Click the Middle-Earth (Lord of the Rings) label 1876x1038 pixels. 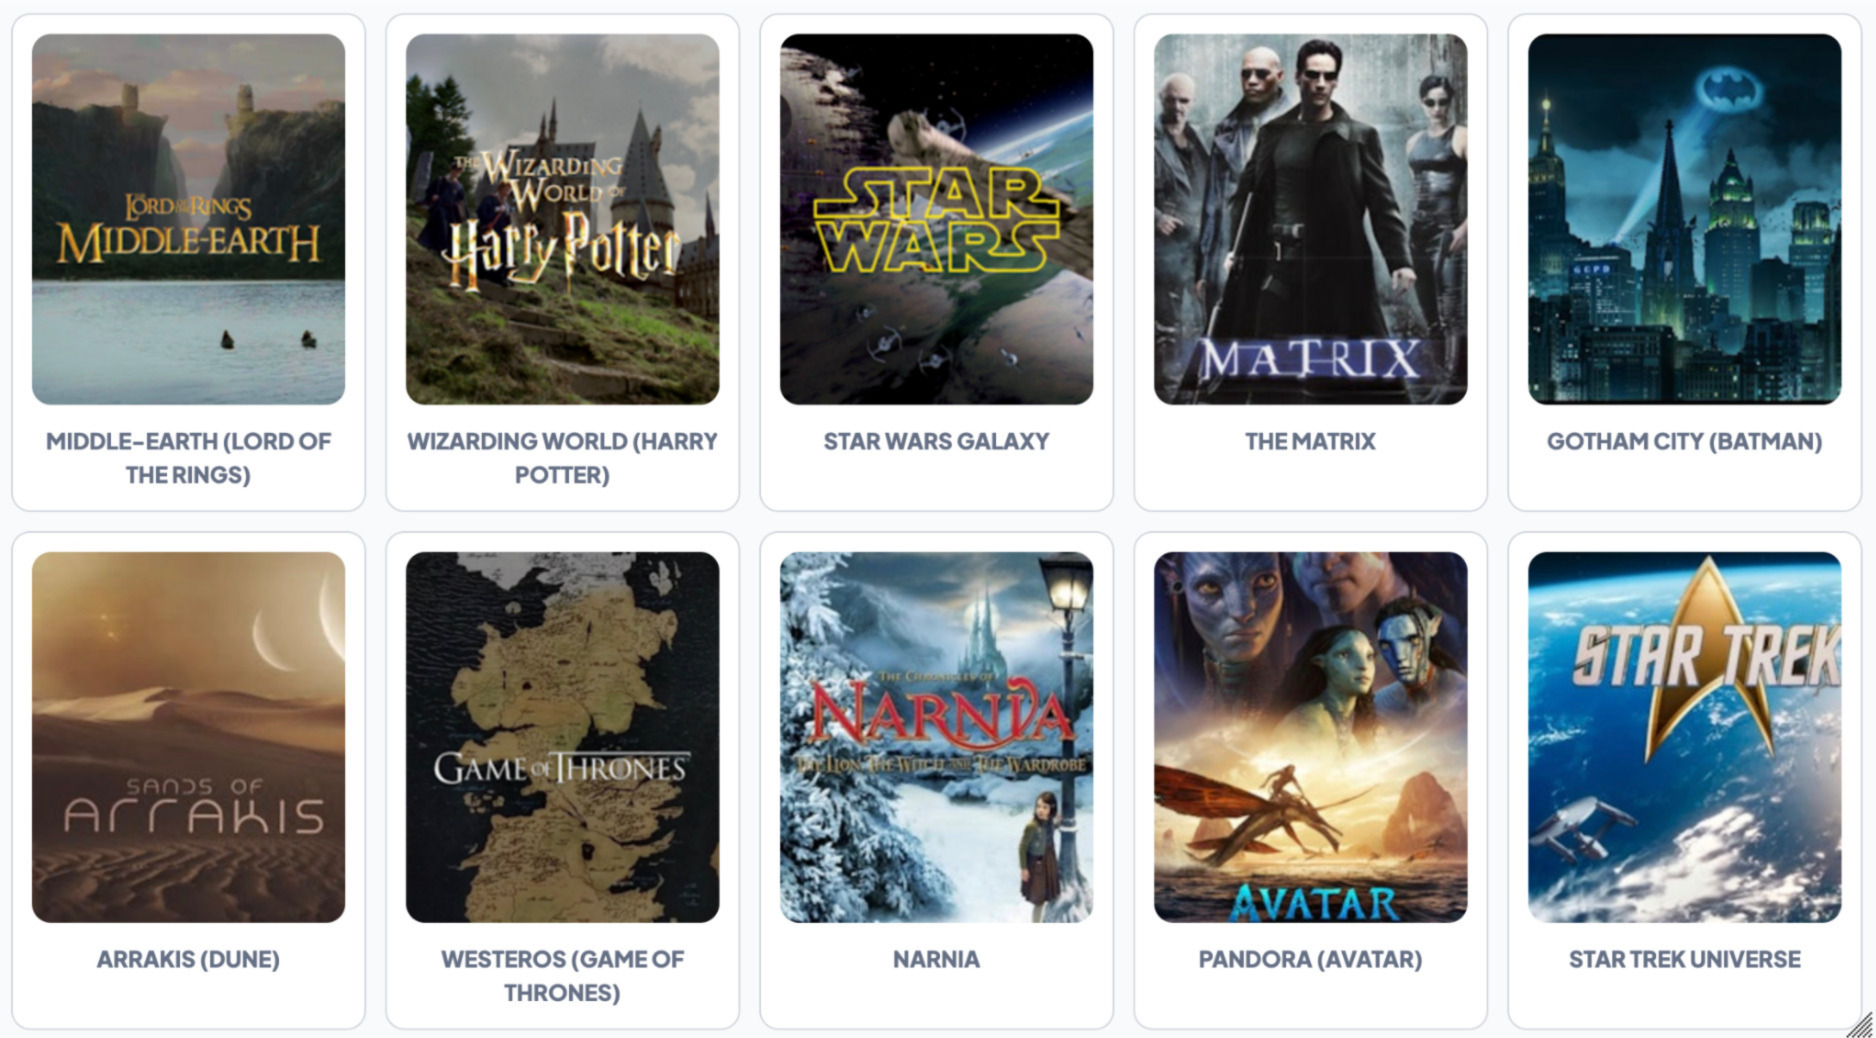(x=188, y=458)
